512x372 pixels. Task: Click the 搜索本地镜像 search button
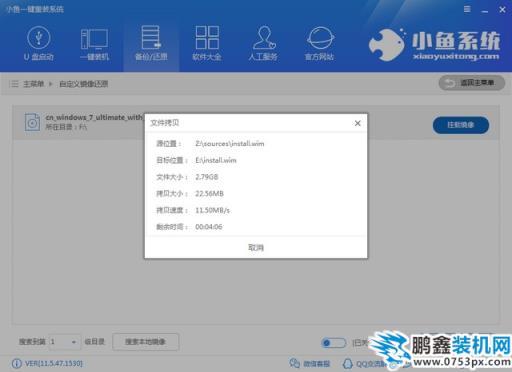click(145, 342)
